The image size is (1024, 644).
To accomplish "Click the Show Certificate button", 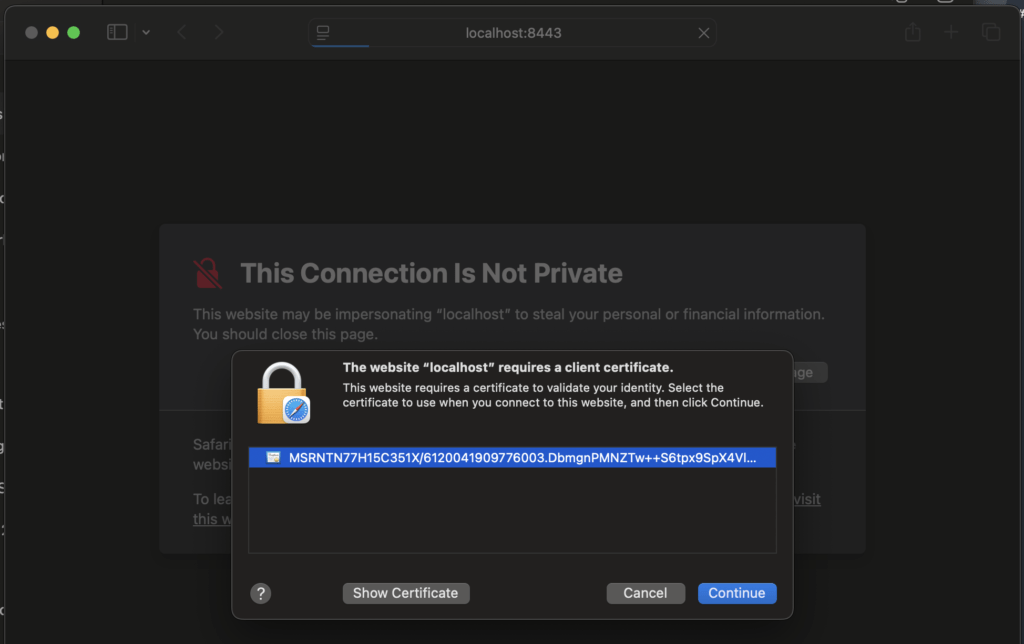I will pyautogui.click(x=406, y=593).
